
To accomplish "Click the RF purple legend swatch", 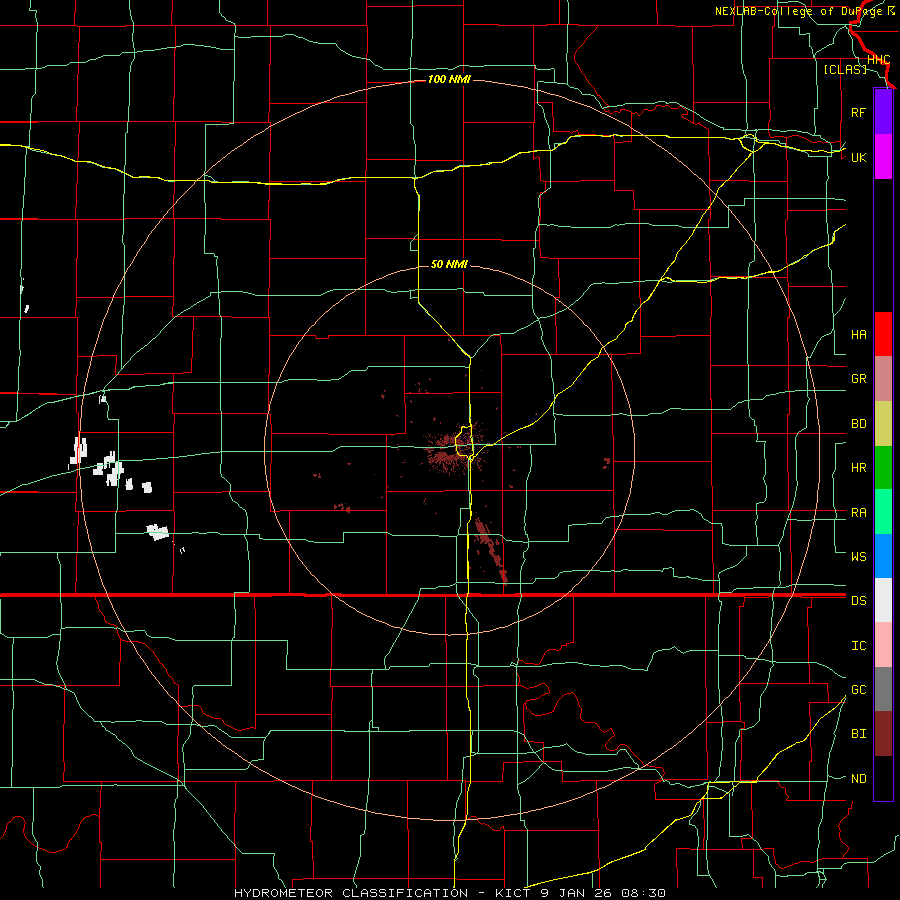I will click(883, 112).
